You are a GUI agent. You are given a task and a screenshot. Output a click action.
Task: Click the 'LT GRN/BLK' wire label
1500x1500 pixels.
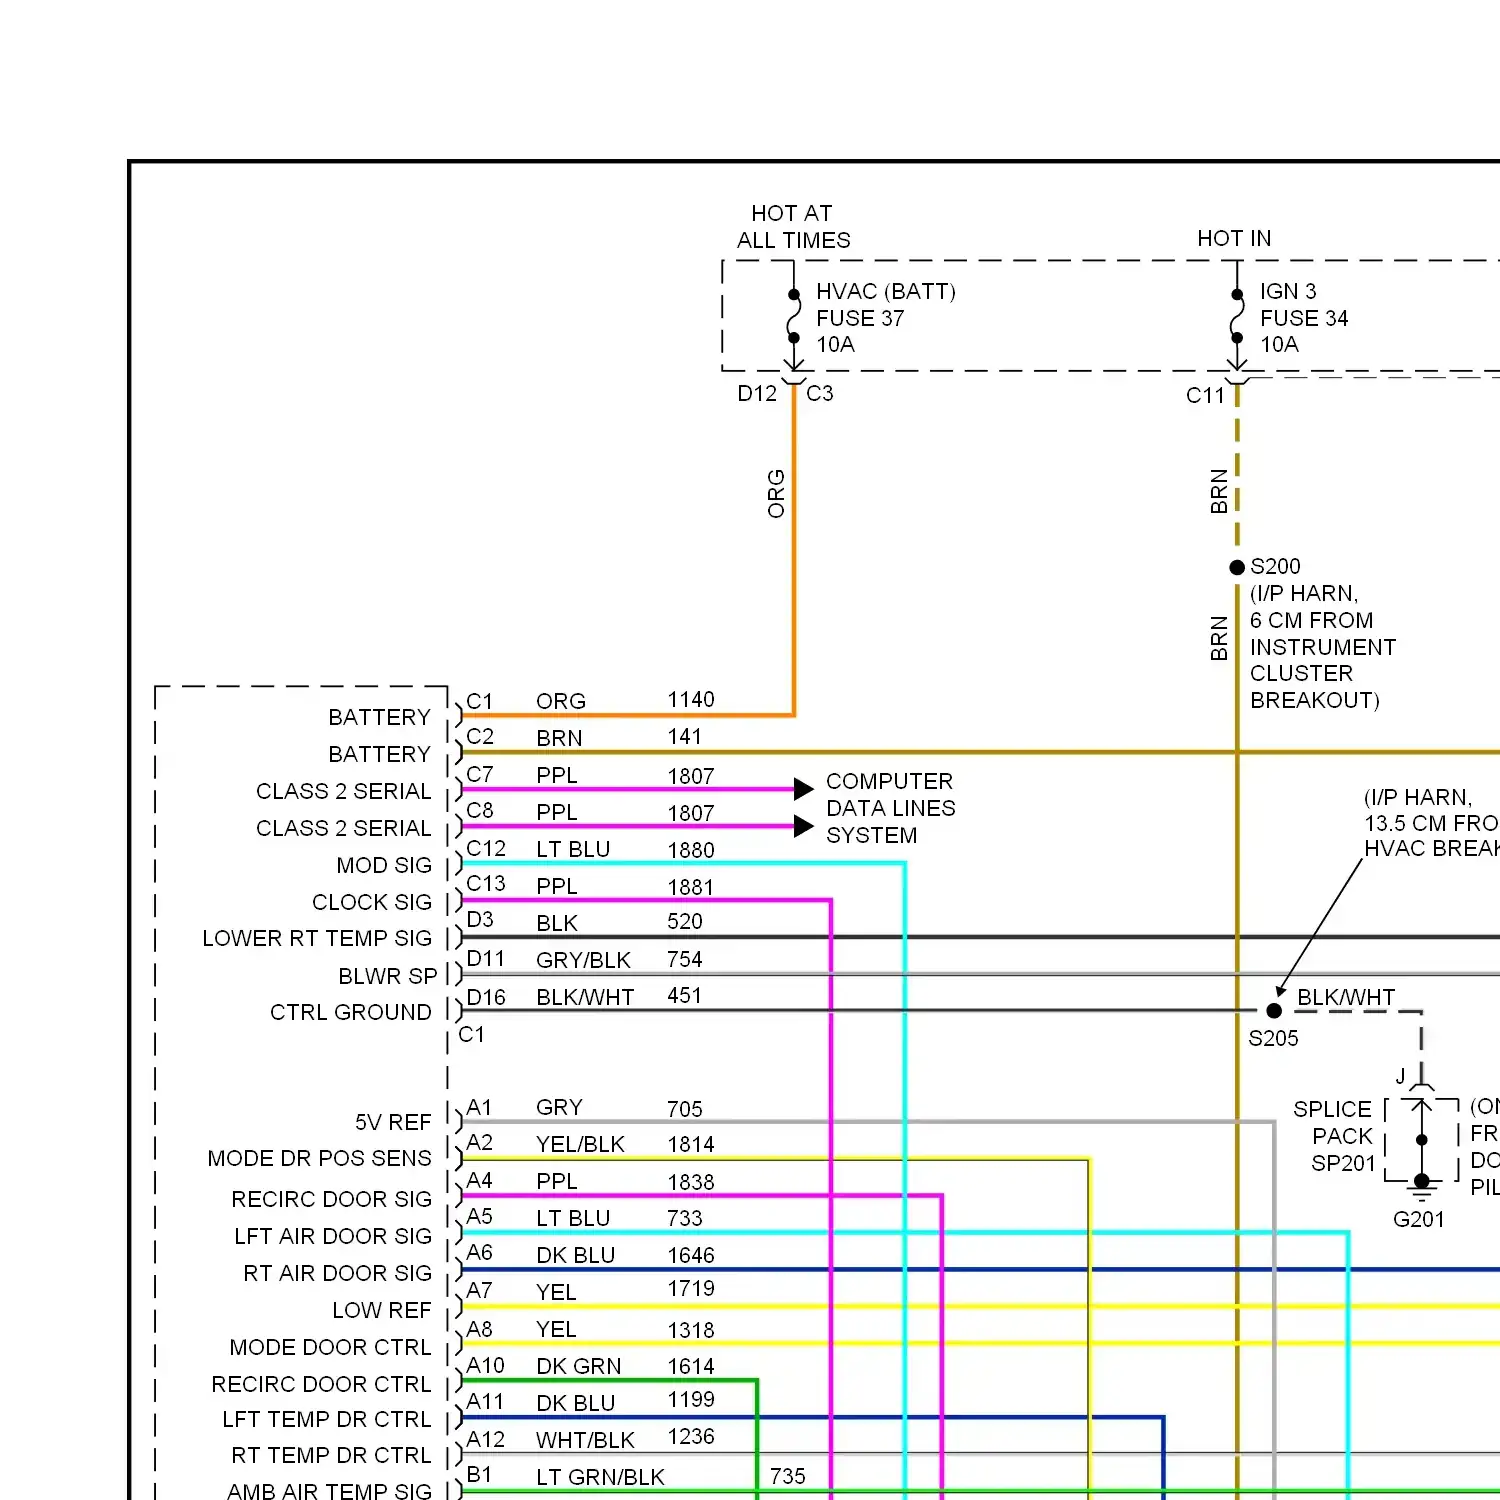[600, 1477]
